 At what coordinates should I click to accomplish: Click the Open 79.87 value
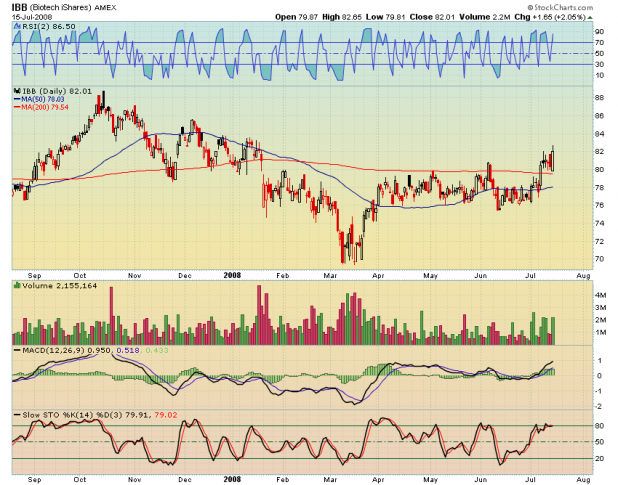tap(296, 17)
